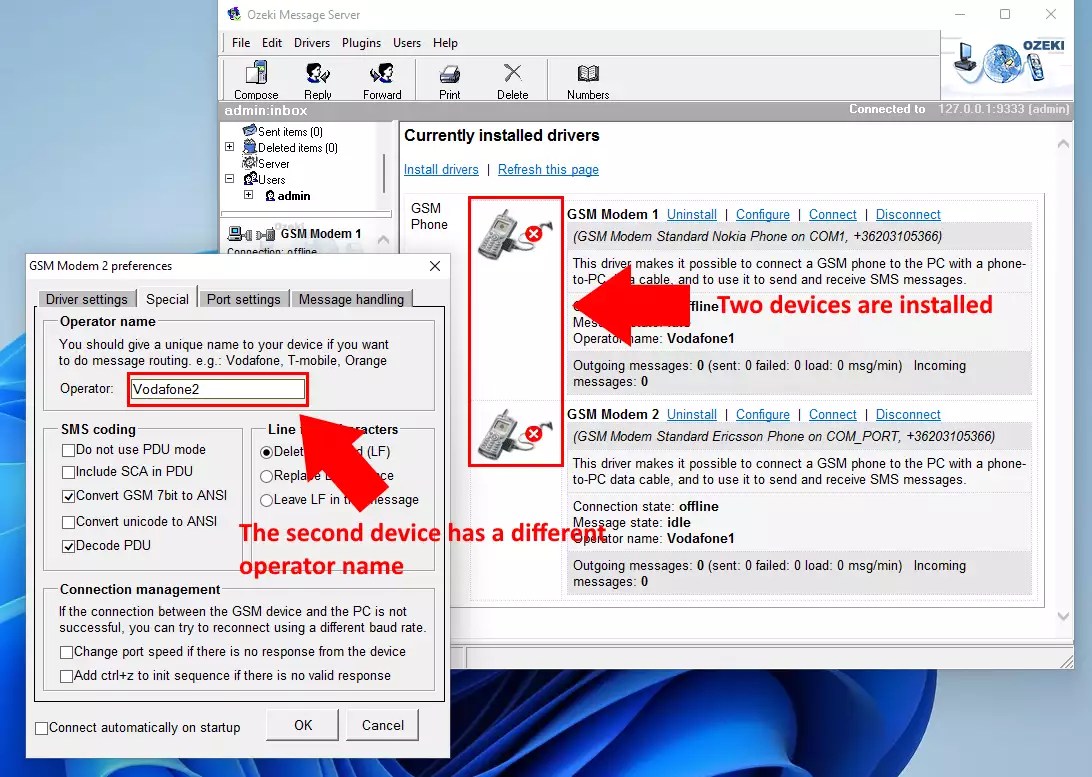Open the Help menu
The width and height of the screenshot is (1092, 777).
[445, 43]
